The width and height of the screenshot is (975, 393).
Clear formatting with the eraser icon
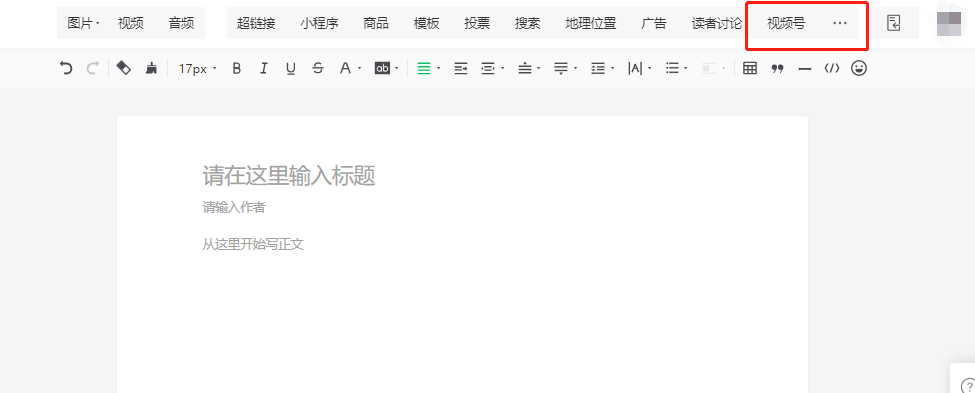(124, 68)
